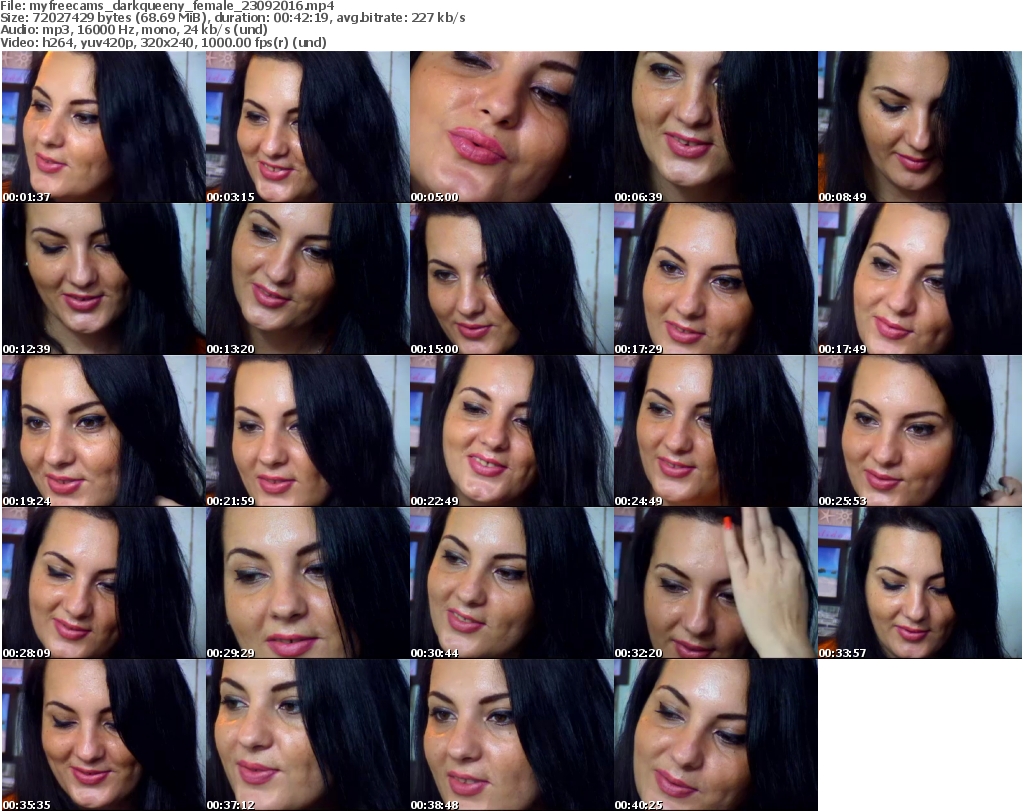The image size is (1024, 811).
Task: Select the thumbnail timestamped 00:12:39
Action: pos(104,279)
